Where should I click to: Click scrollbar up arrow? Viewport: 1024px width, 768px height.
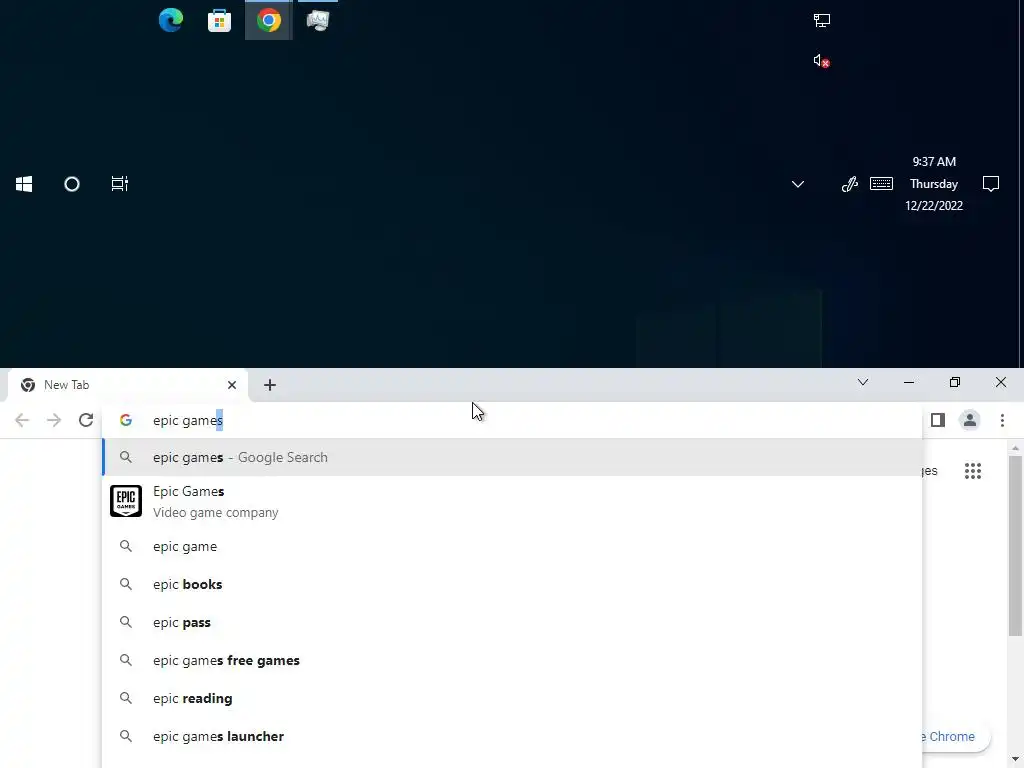pyautogui.click(x=1015, y=448)
